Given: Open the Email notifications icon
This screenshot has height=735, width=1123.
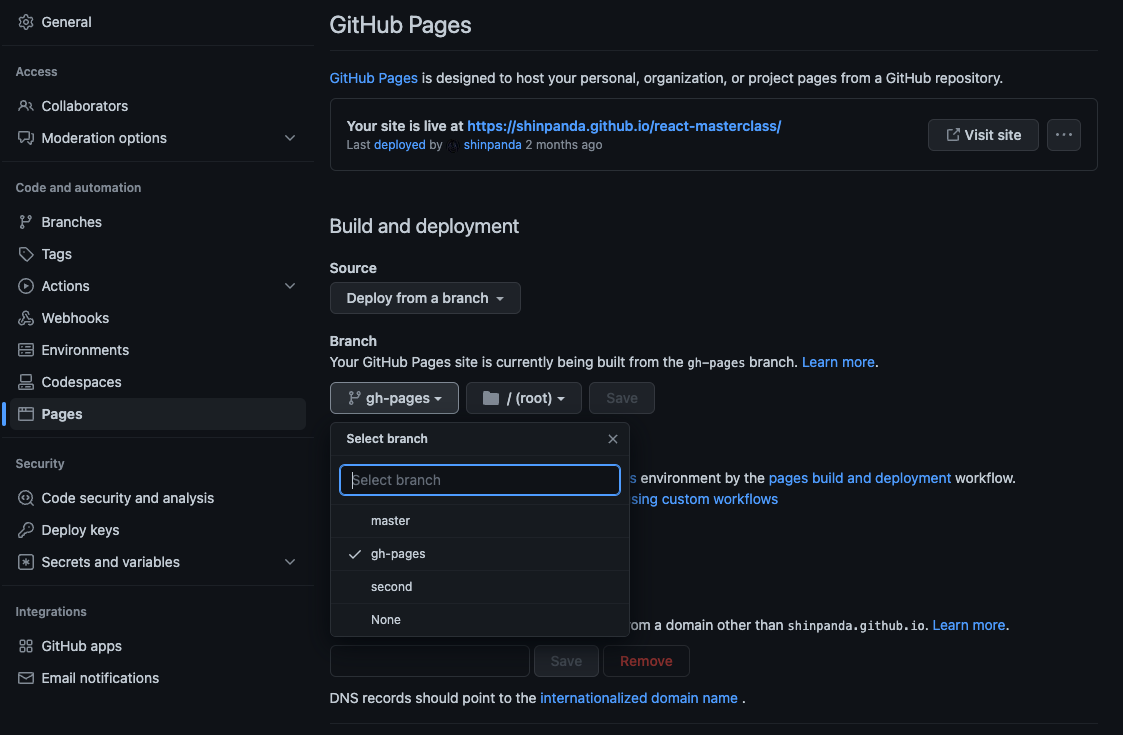Looking at the screenshot, I should (27, 678).
